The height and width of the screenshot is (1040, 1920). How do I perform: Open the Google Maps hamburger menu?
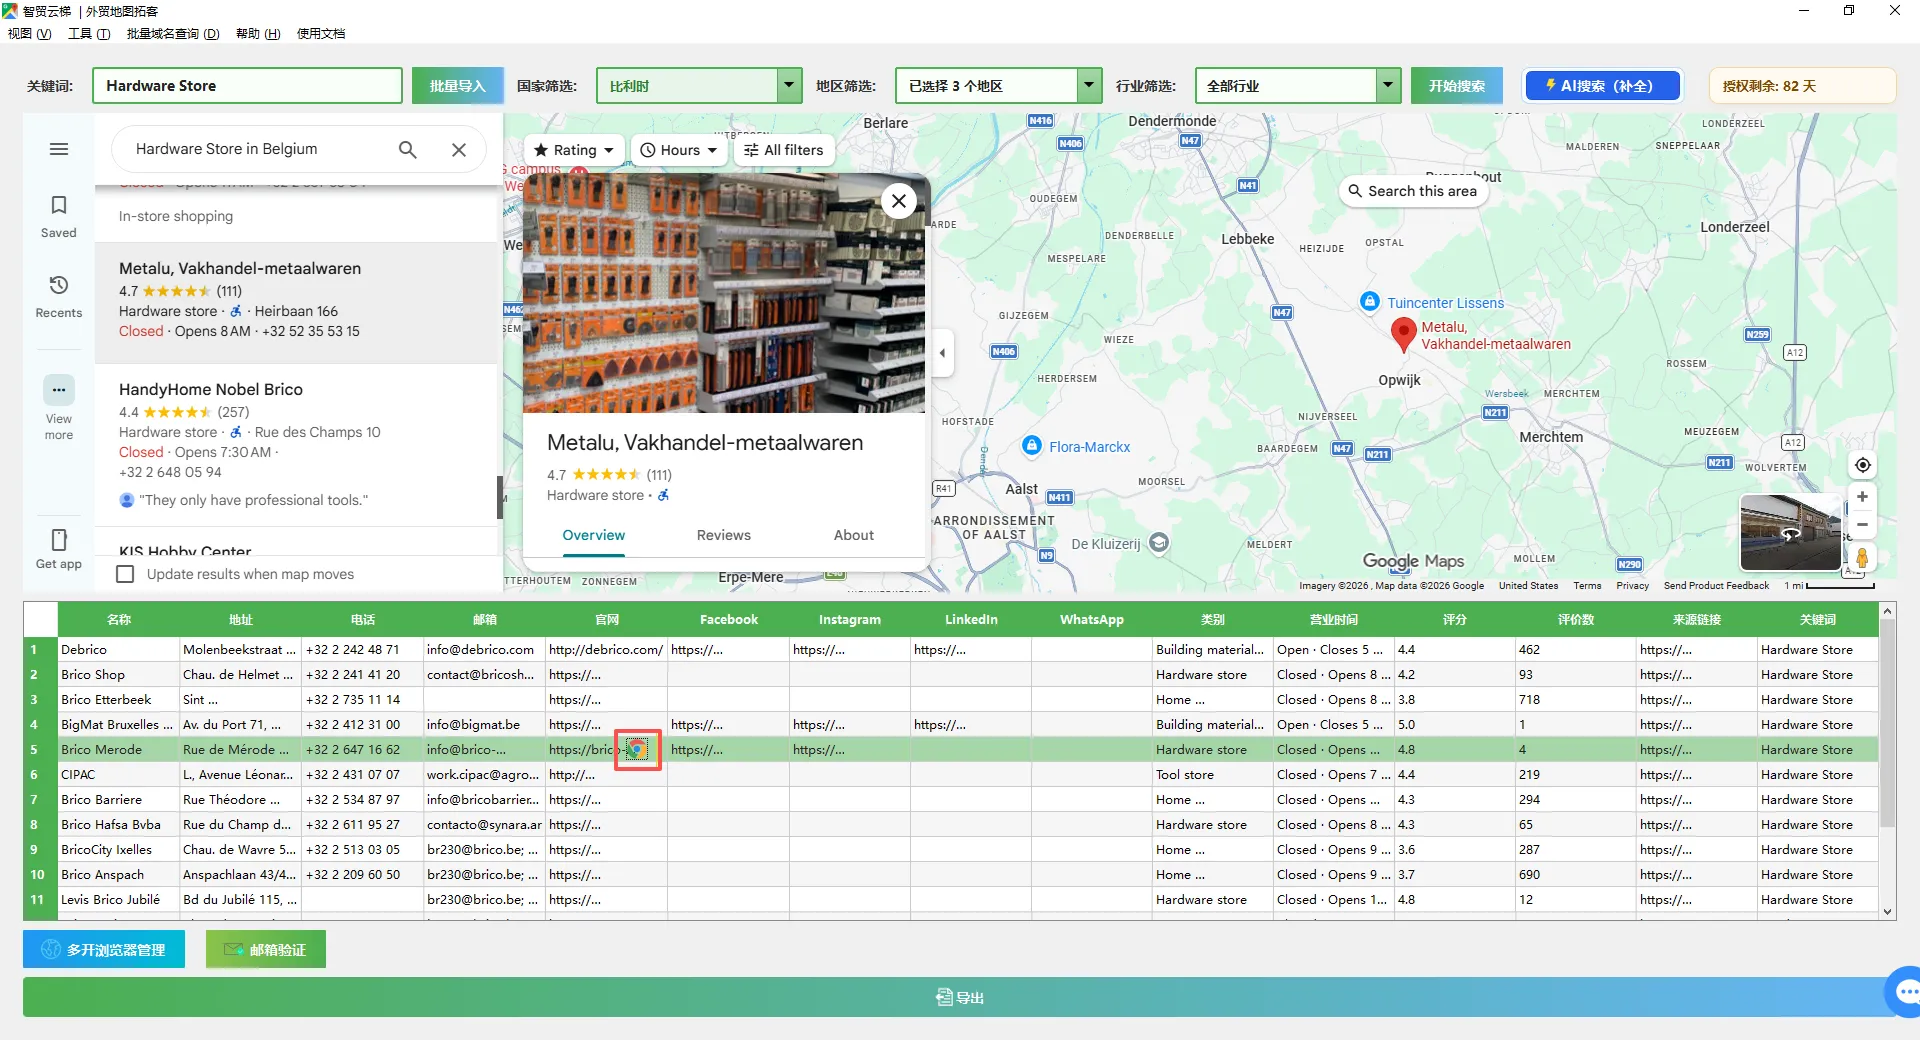59,149
